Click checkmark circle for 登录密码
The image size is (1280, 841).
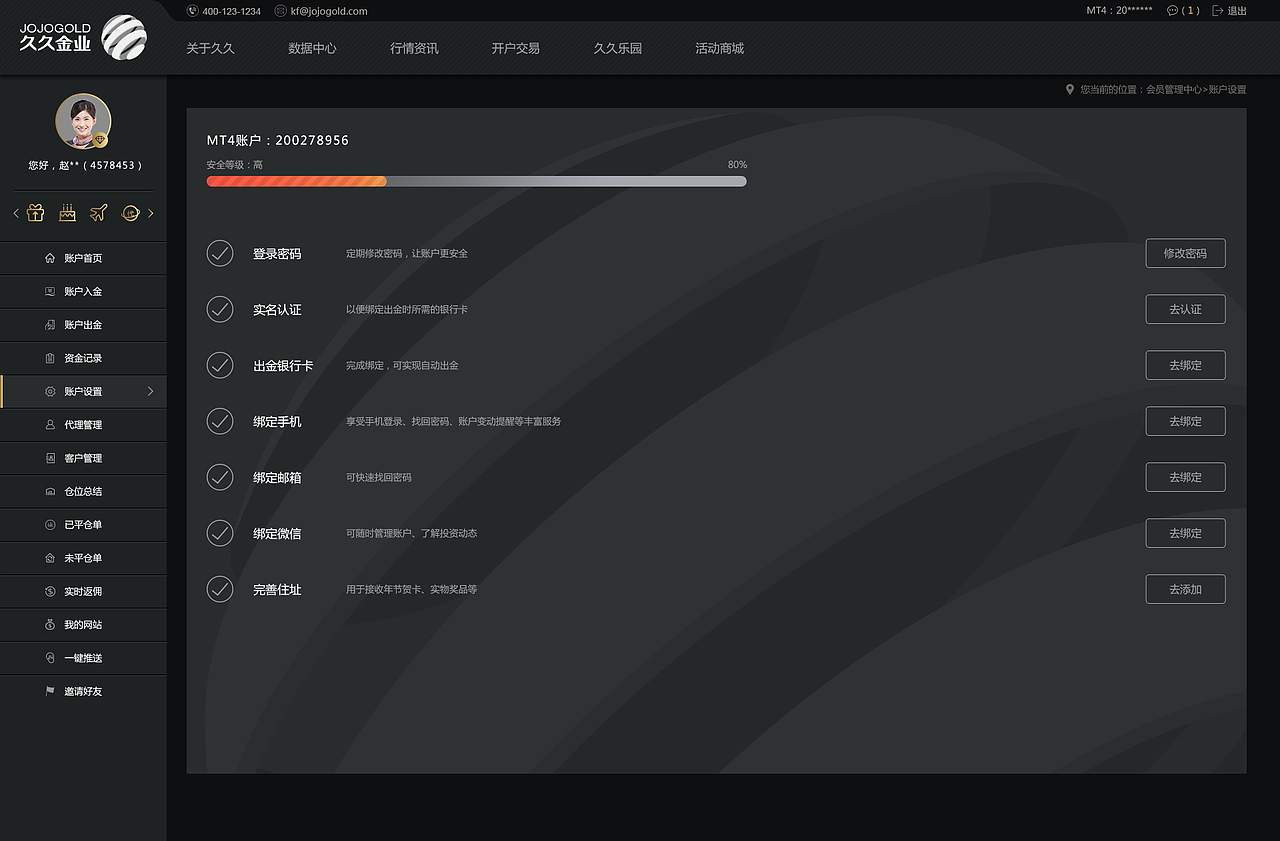(x=220, y=253)
